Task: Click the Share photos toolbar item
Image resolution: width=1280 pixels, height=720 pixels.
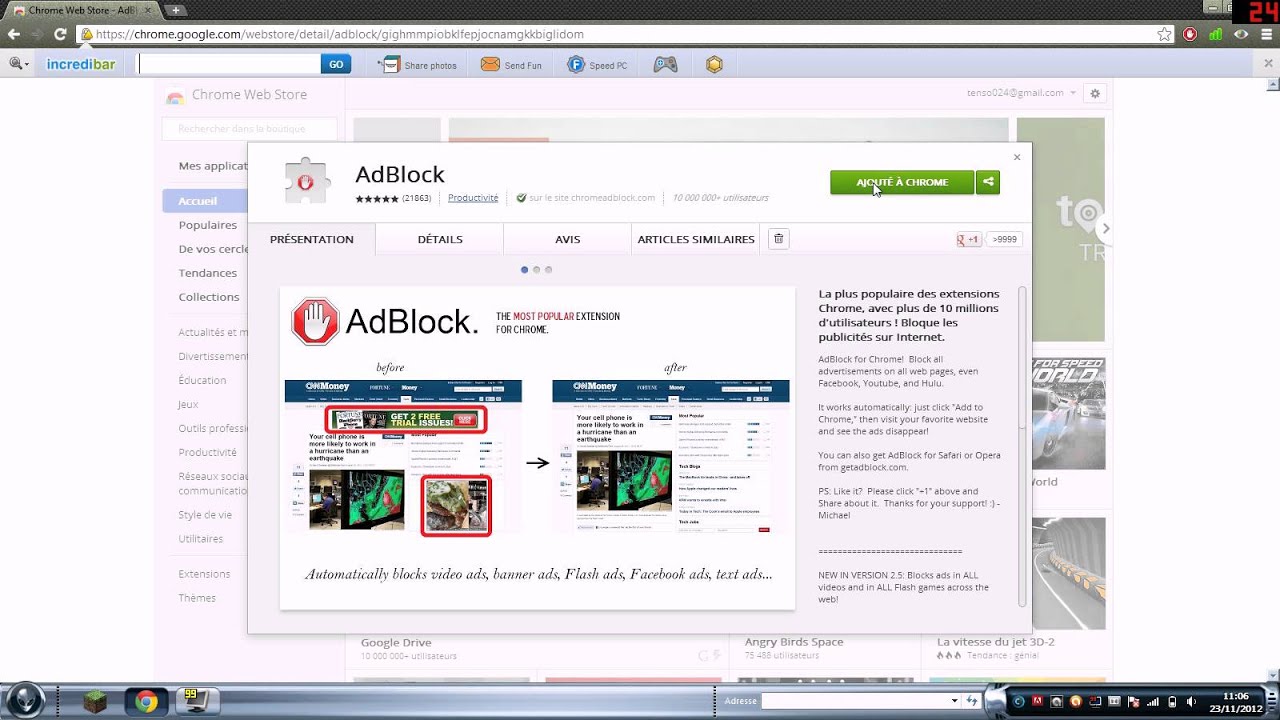Action: coord(417,65)
